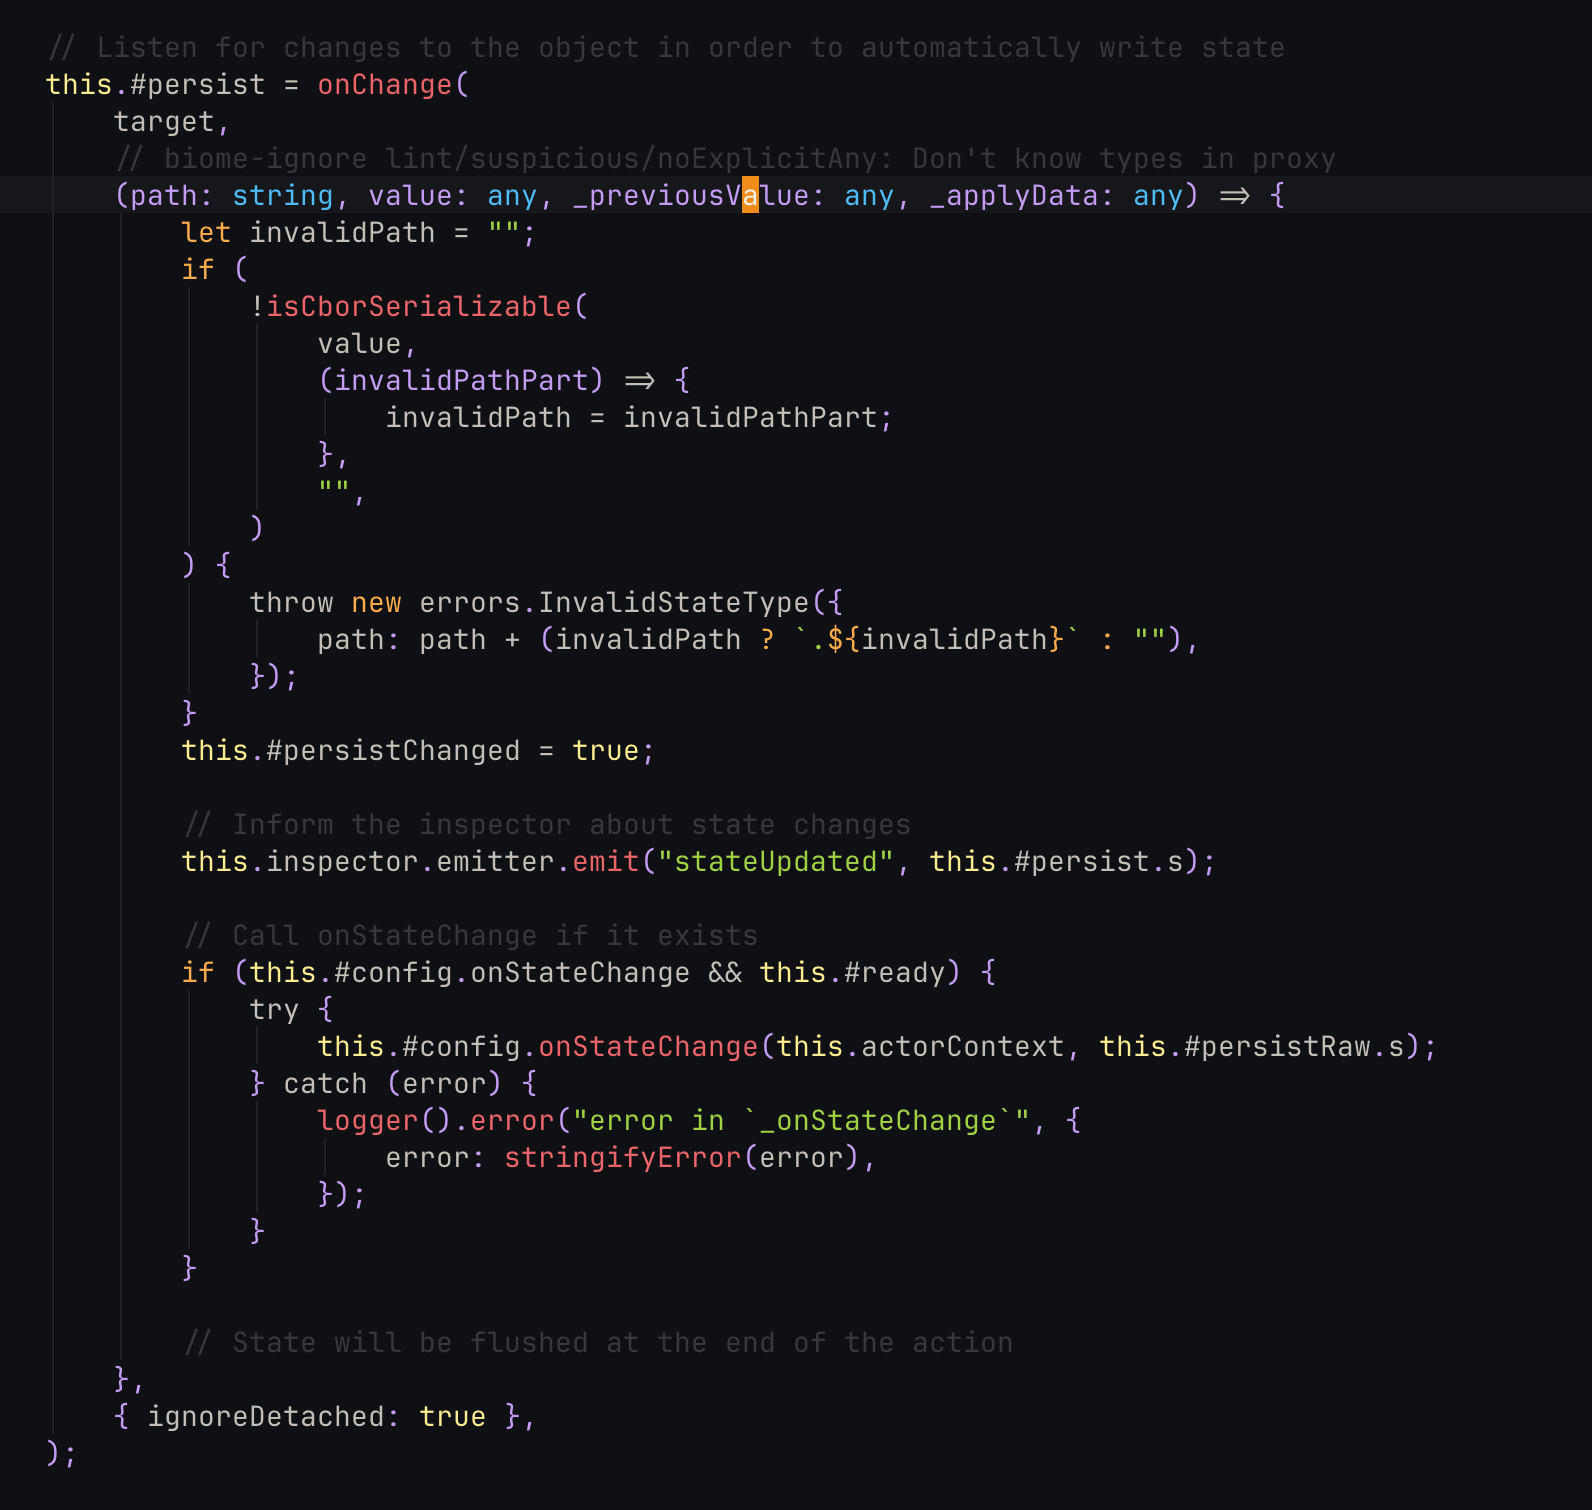1592x1510 pixels.
Task: Click the 'emit' method call
Action: point(606,862)
